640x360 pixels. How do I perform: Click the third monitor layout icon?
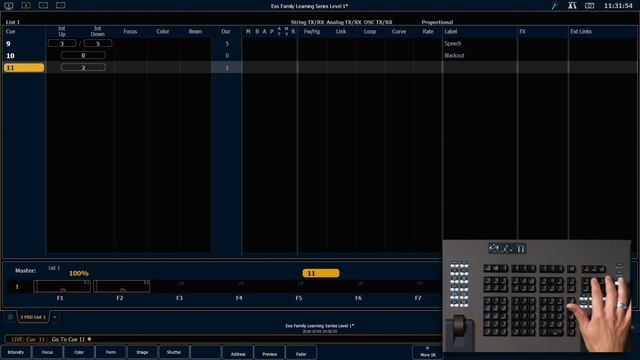43,6
